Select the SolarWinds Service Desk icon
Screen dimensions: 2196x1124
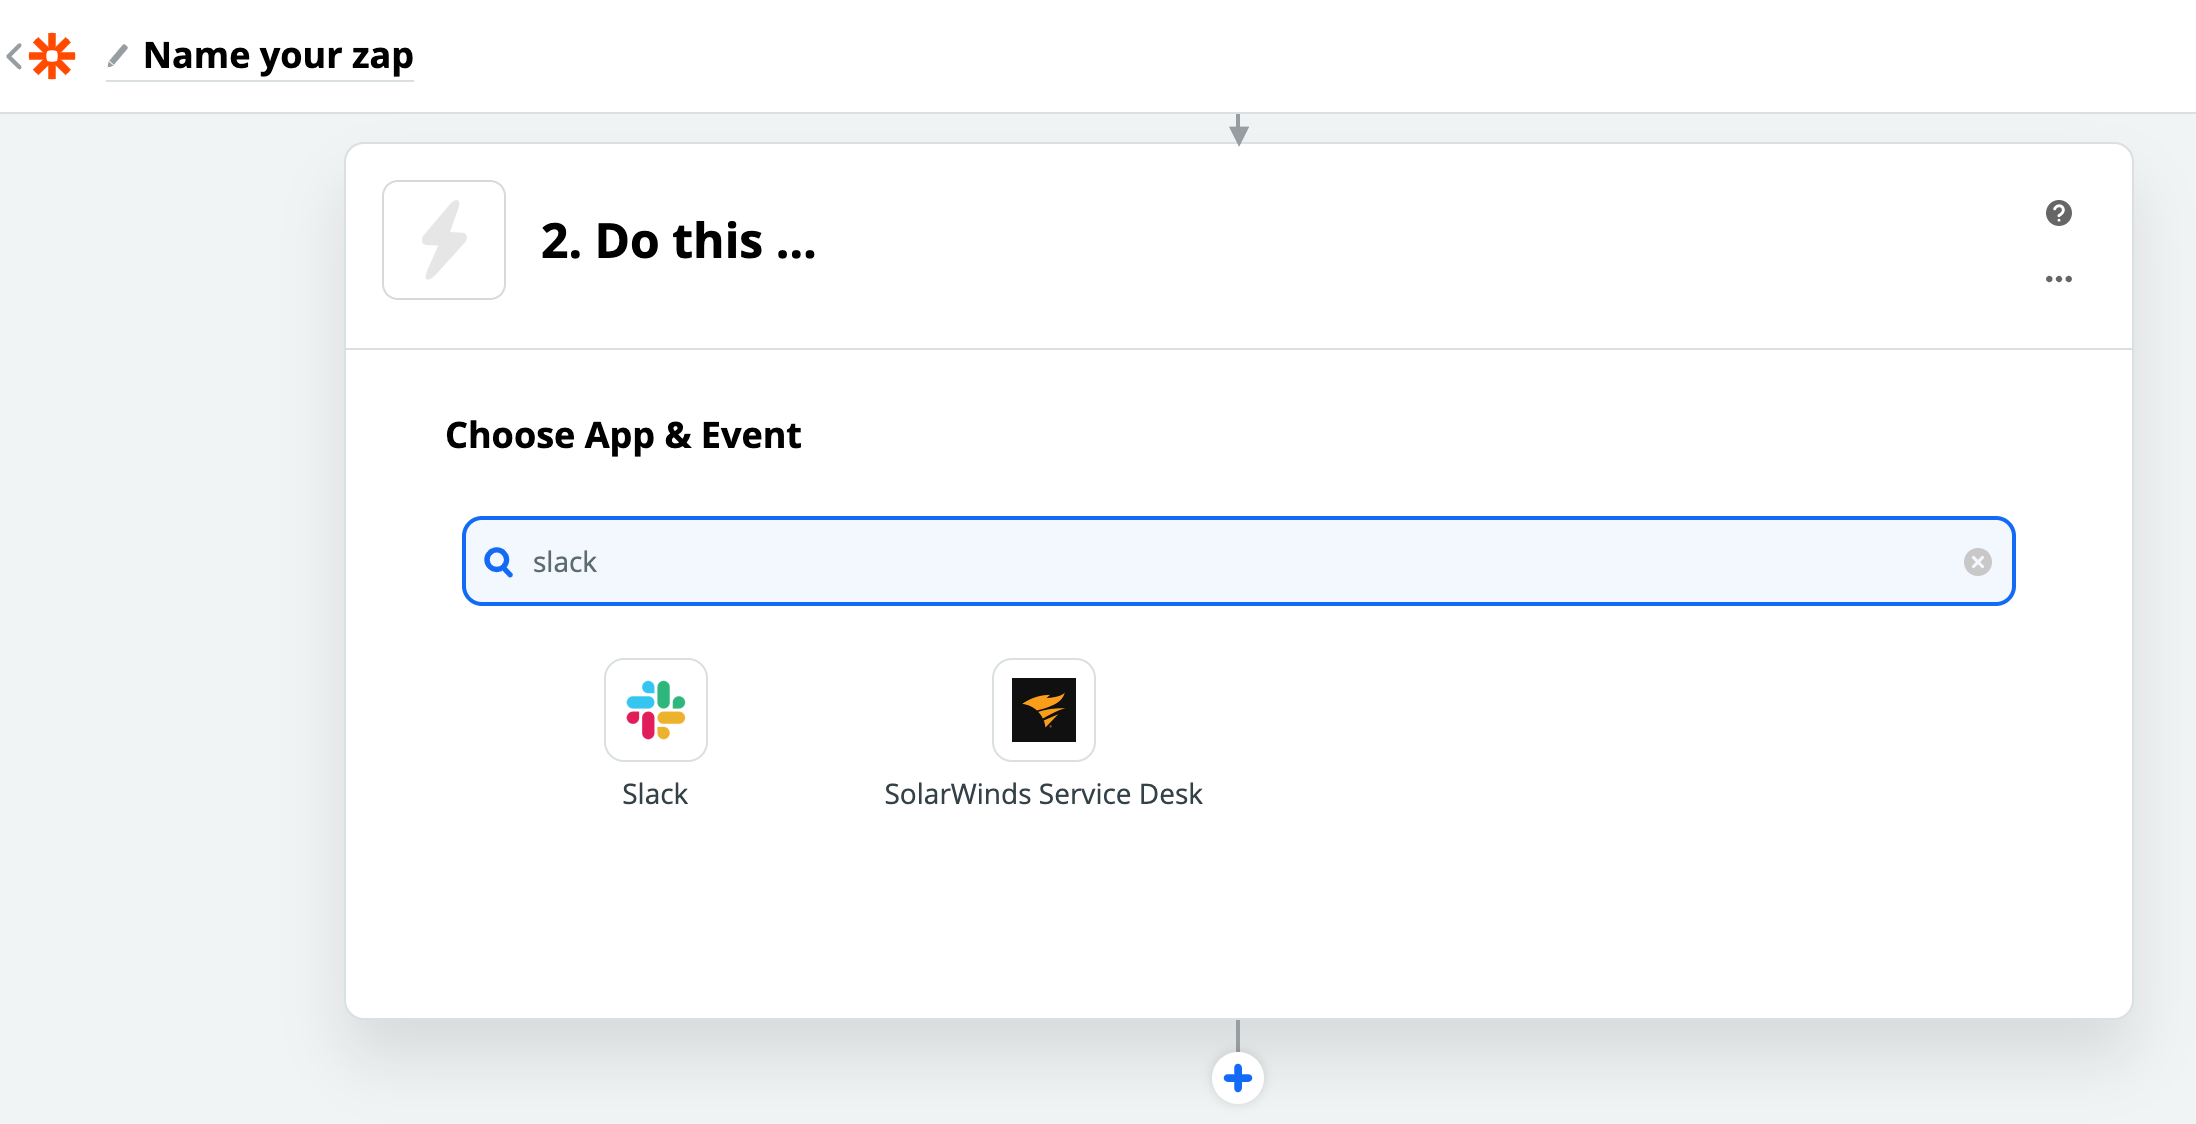tap(1043, 710)
